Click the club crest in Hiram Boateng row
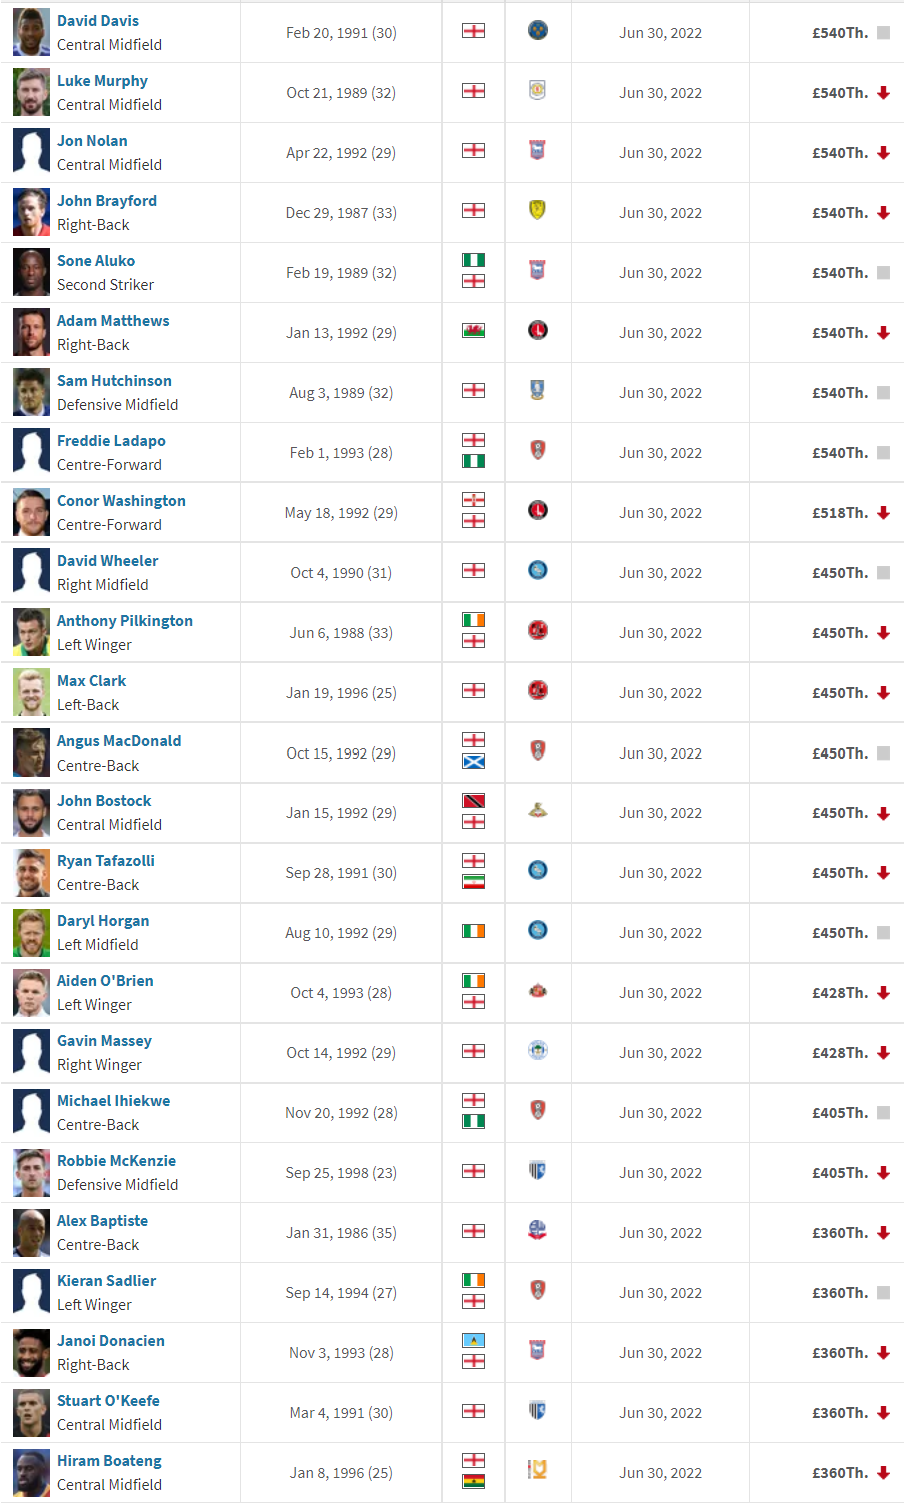The height and width of the screenshot is (1504, 904). (537, 1471)
